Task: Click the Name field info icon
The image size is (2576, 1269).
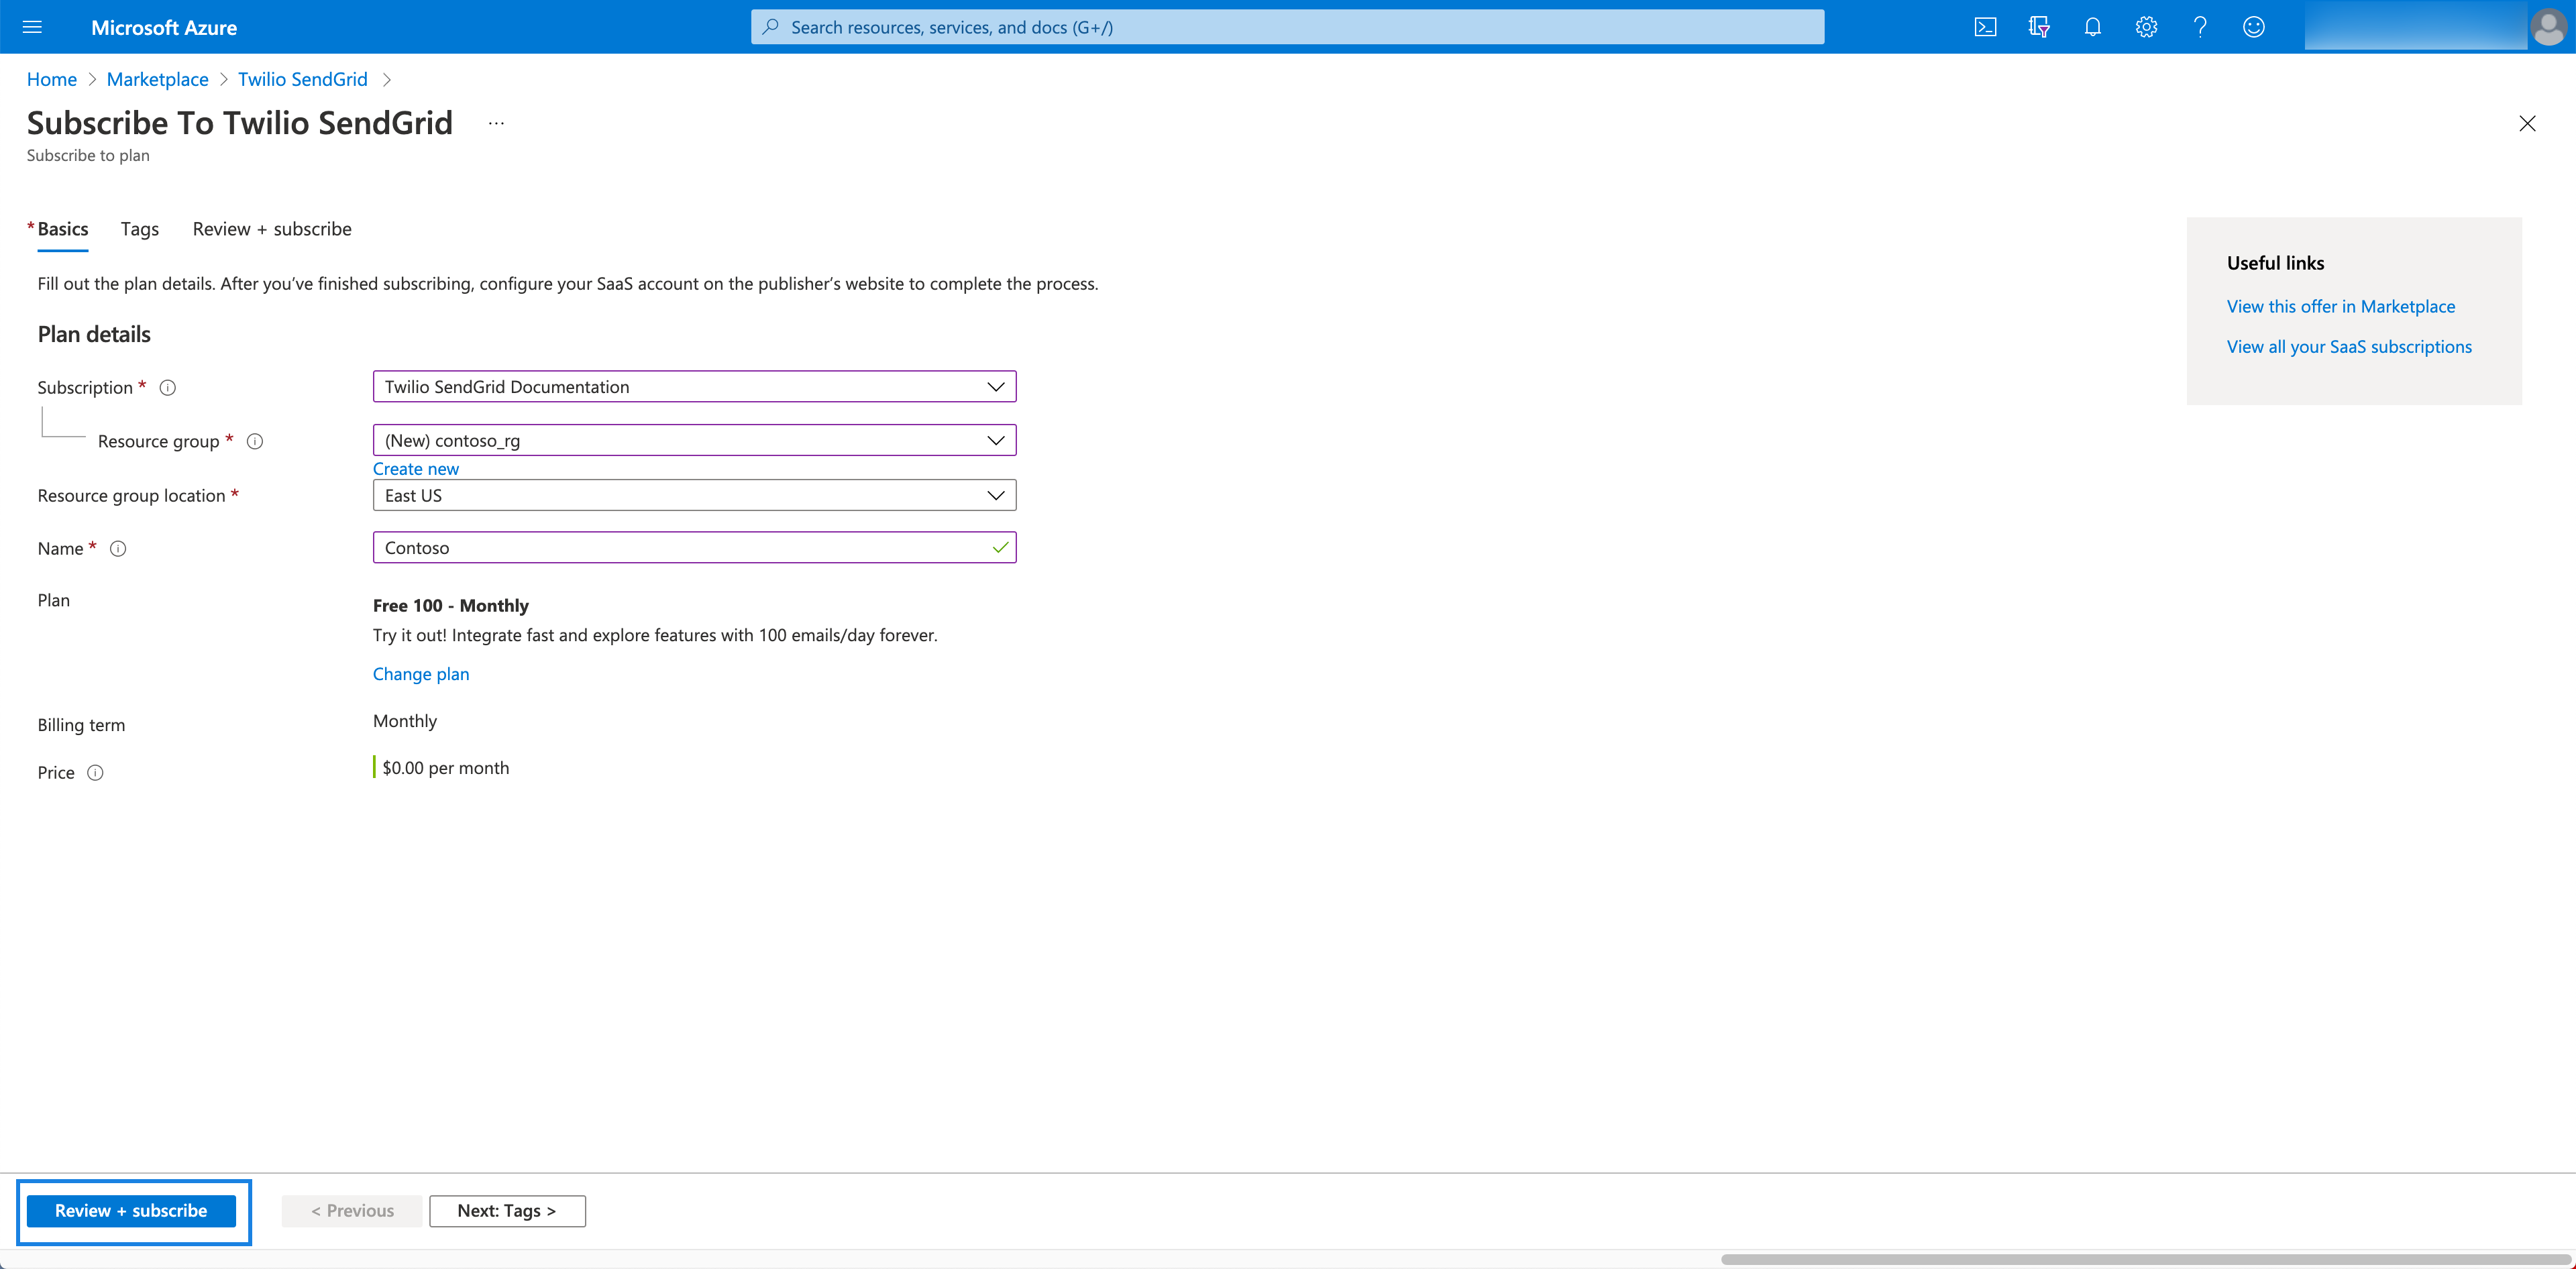Action: [x=118, y=548]
